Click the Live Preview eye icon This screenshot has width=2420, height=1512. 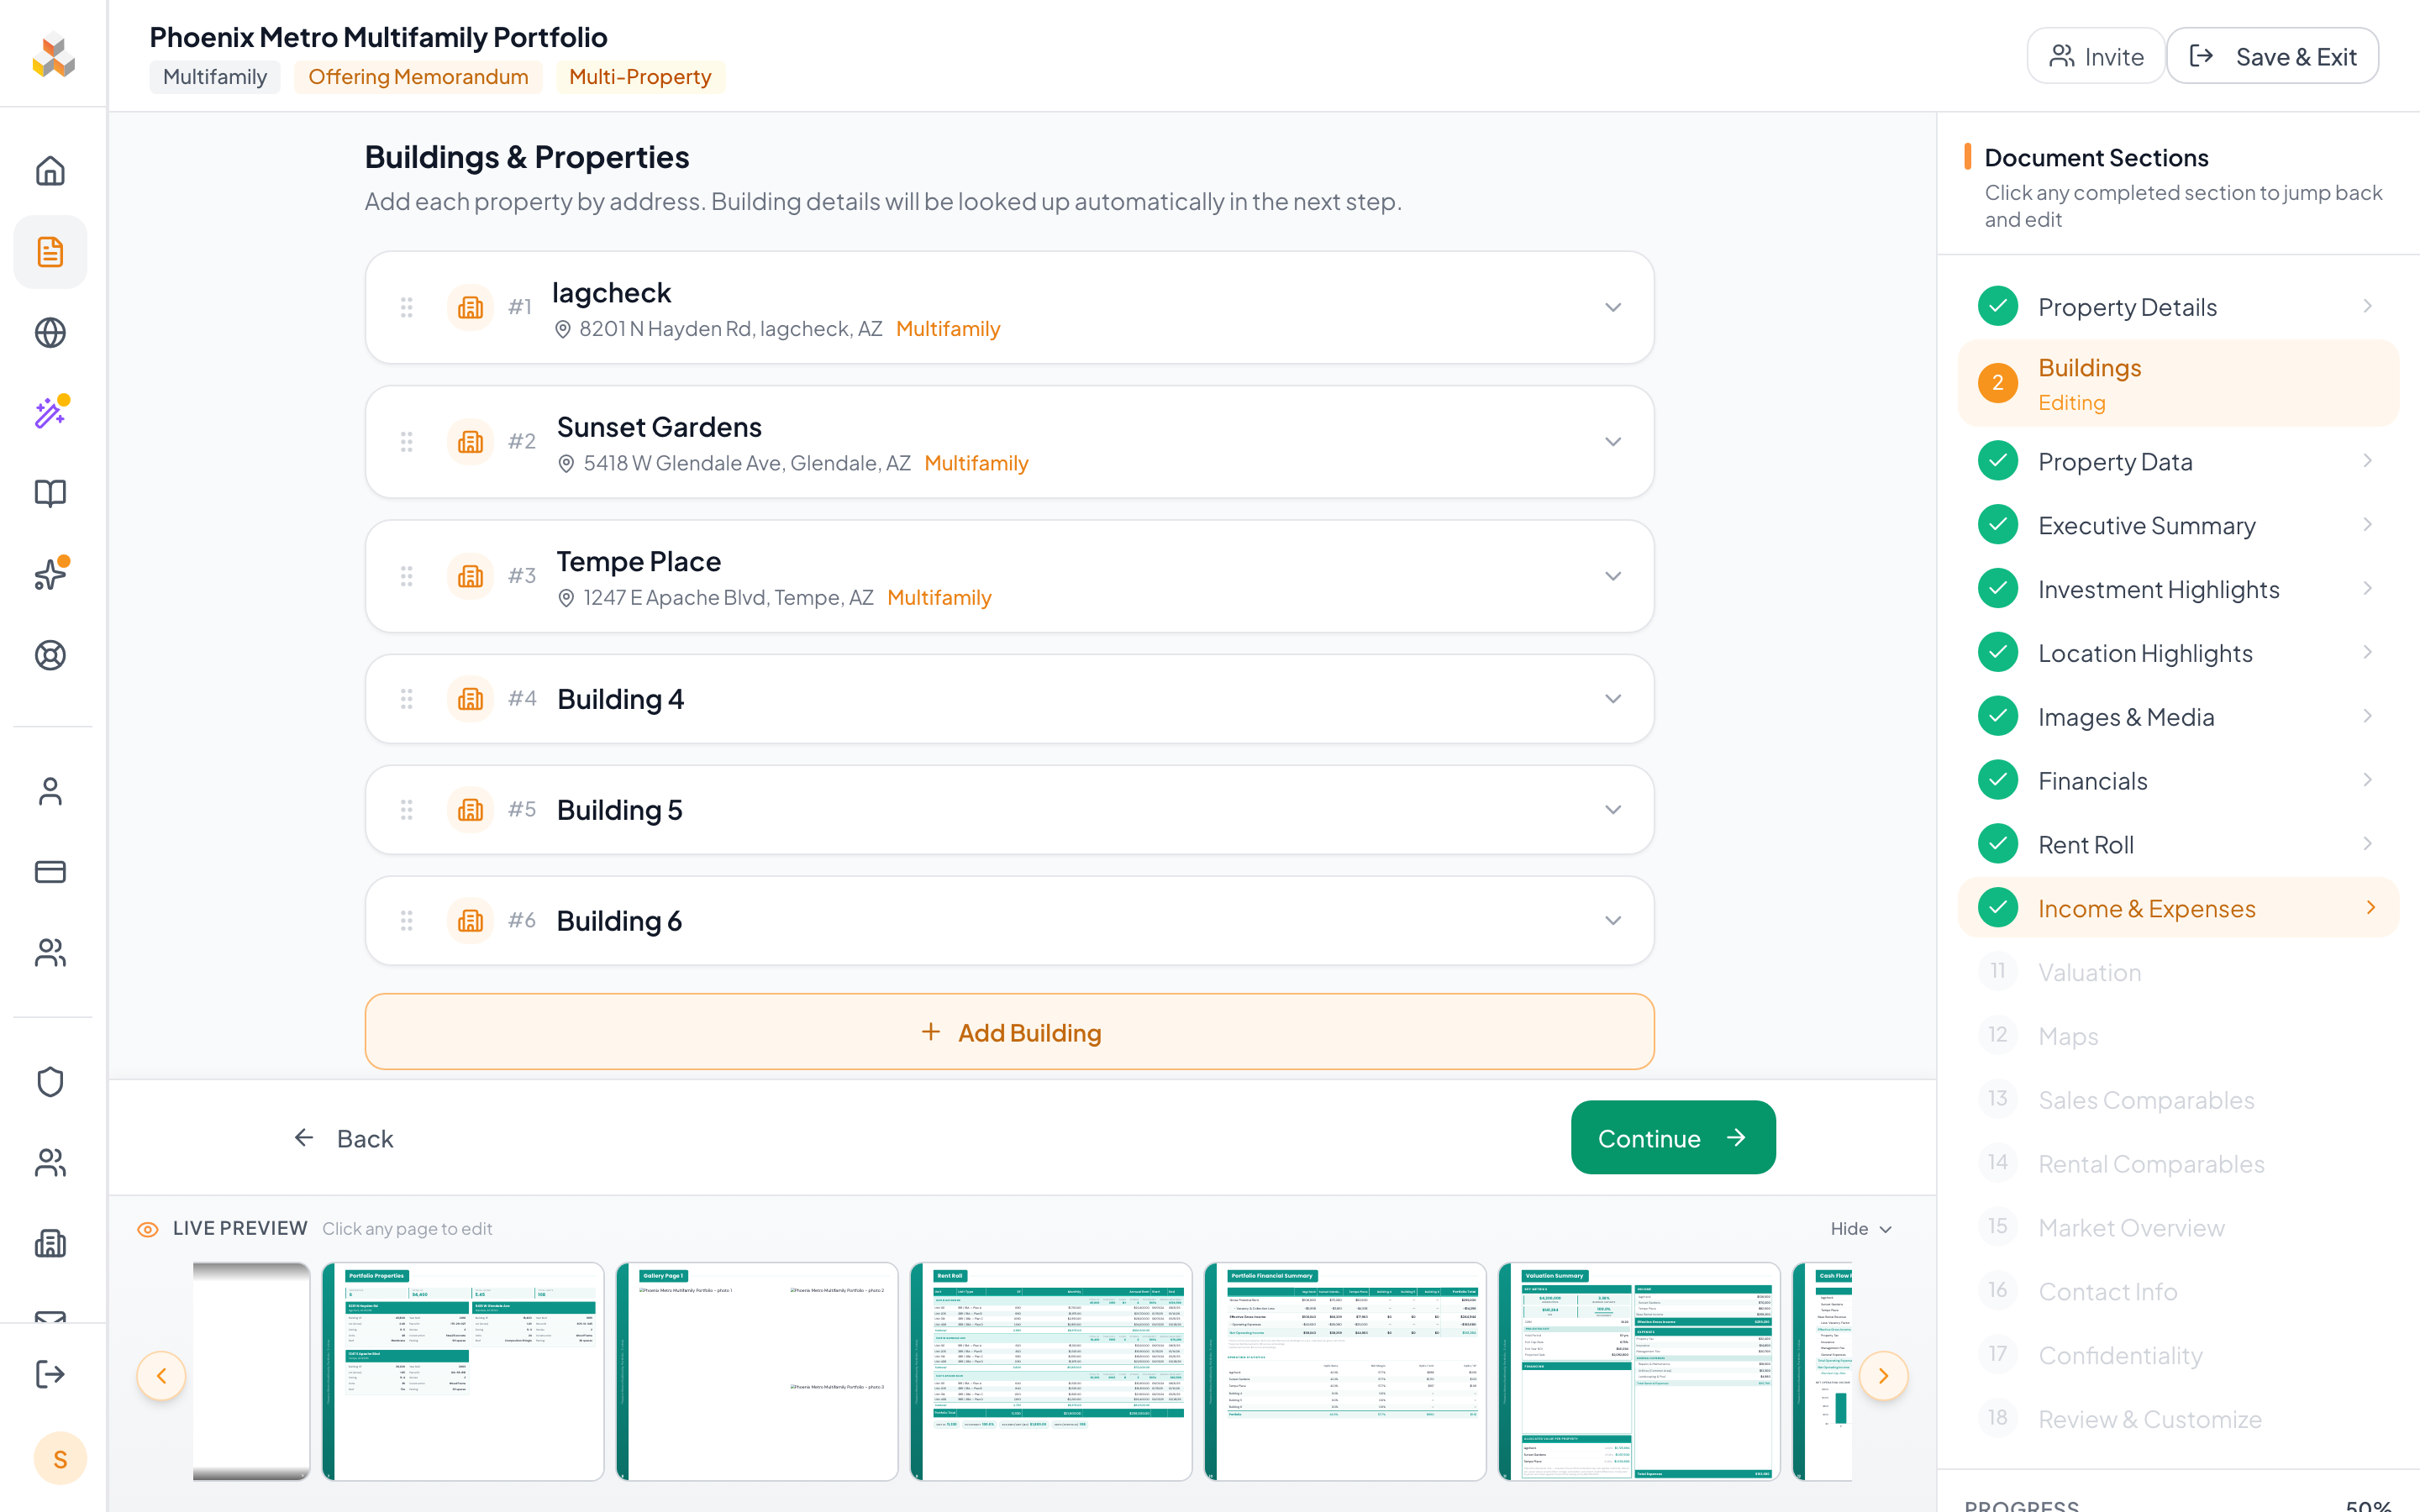tap(147, 1229)
